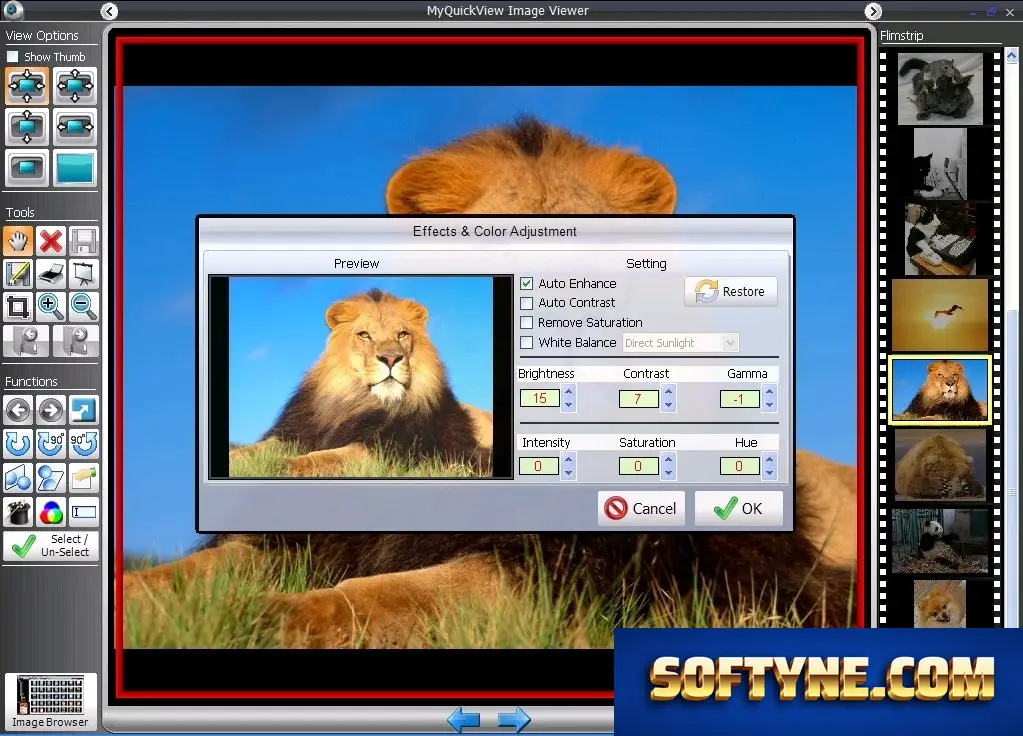Select the crop tool icon
The height and width of the screenshot is (736, 1023).
(18, 307)
